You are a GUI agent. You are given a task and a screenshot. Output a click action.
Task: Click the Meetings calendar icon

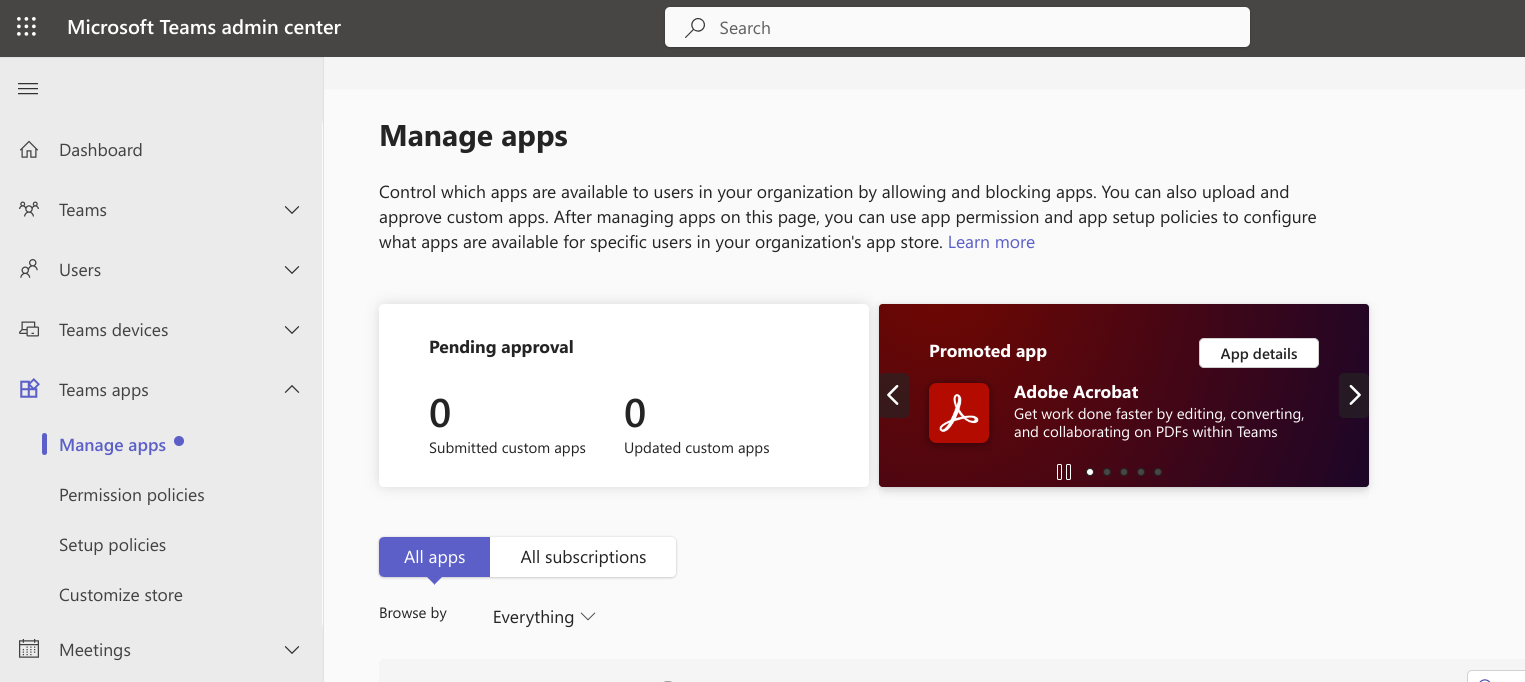[x=29, y=650]
